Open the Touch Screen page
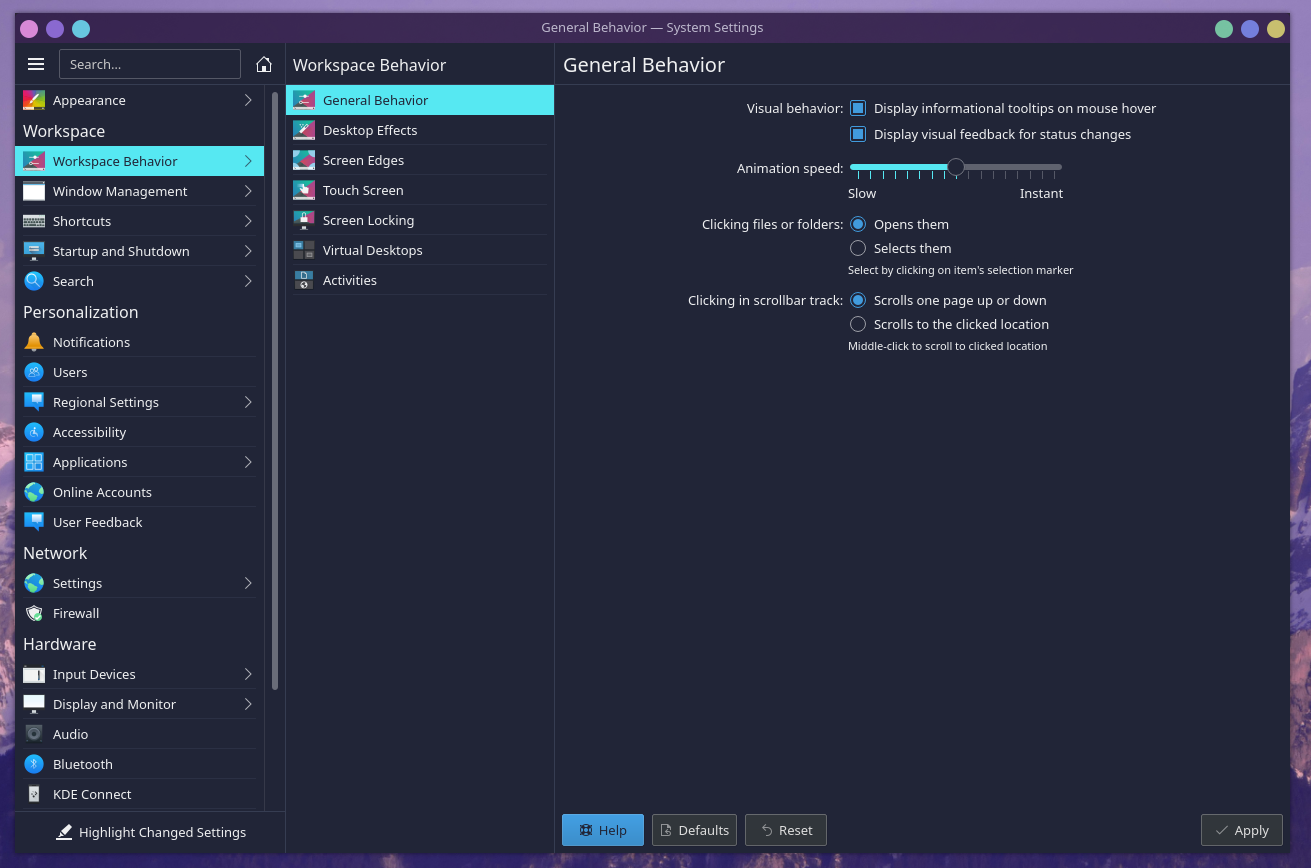 (x=420, y=190)
